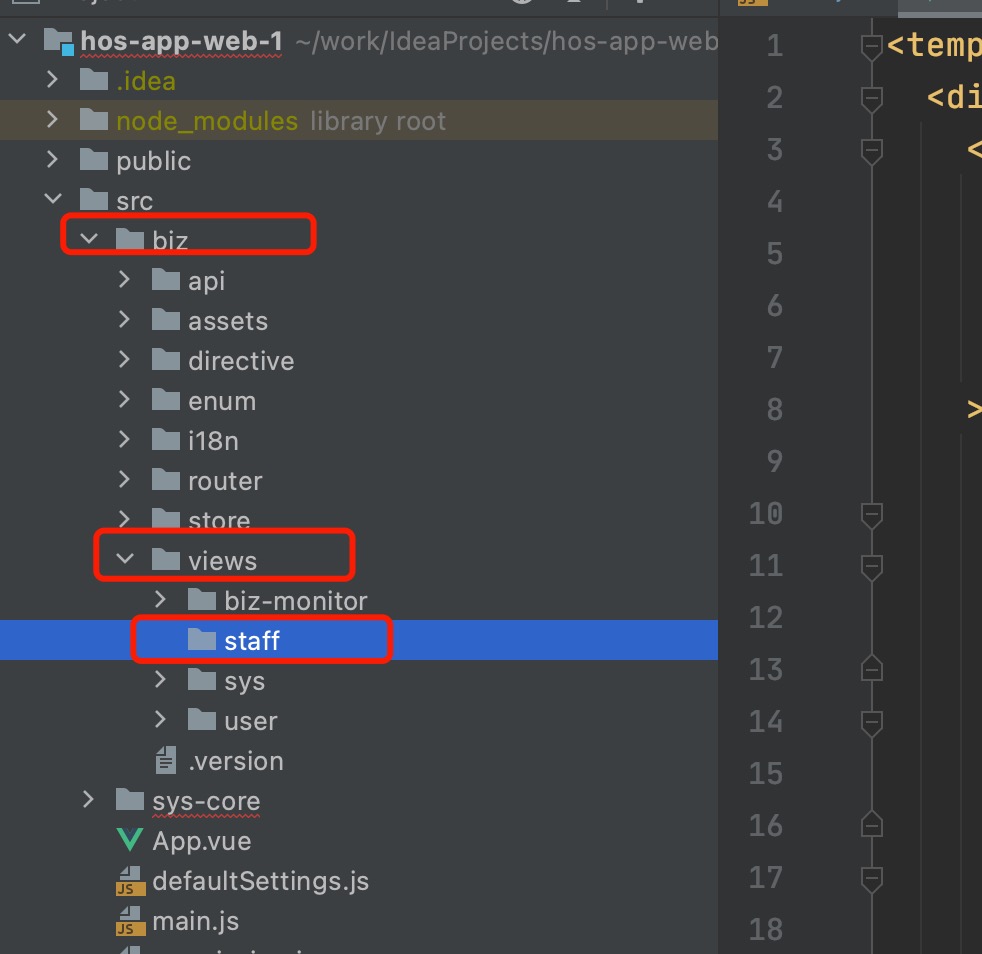The image size is (982, 954).
Task: Click the .version file icon
Action: [x=166, y=761]
